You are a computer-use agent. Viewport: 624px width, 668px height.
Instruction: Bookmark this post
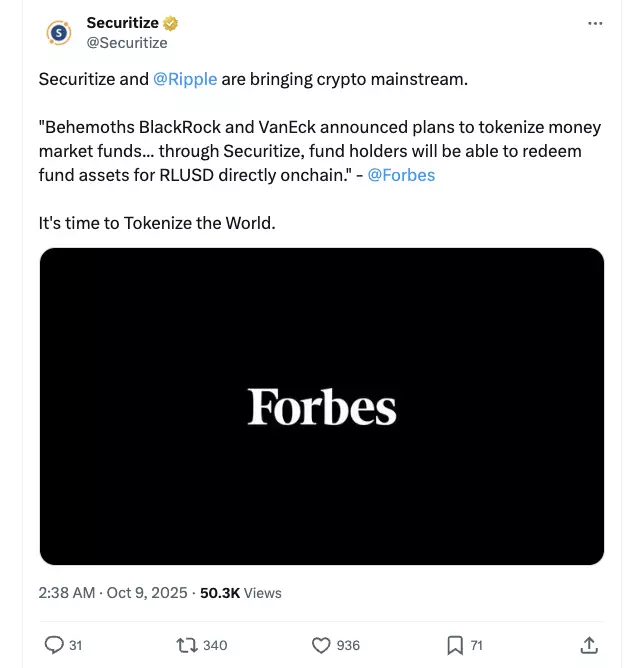pos(454,645)
